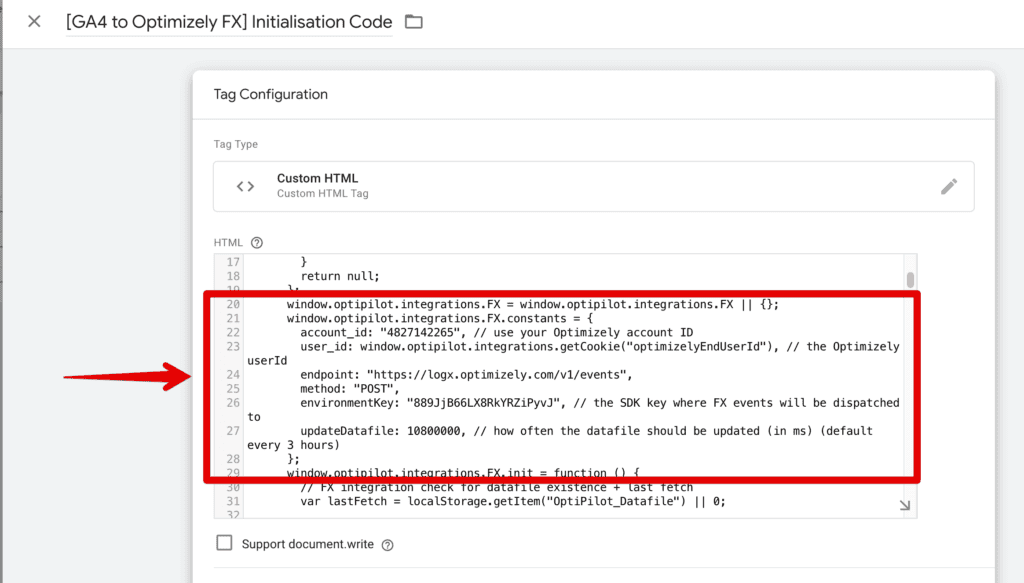This screenshot has height=583, width=1024.
Task: Close the tag editor with the X icon
Action: 34,21
